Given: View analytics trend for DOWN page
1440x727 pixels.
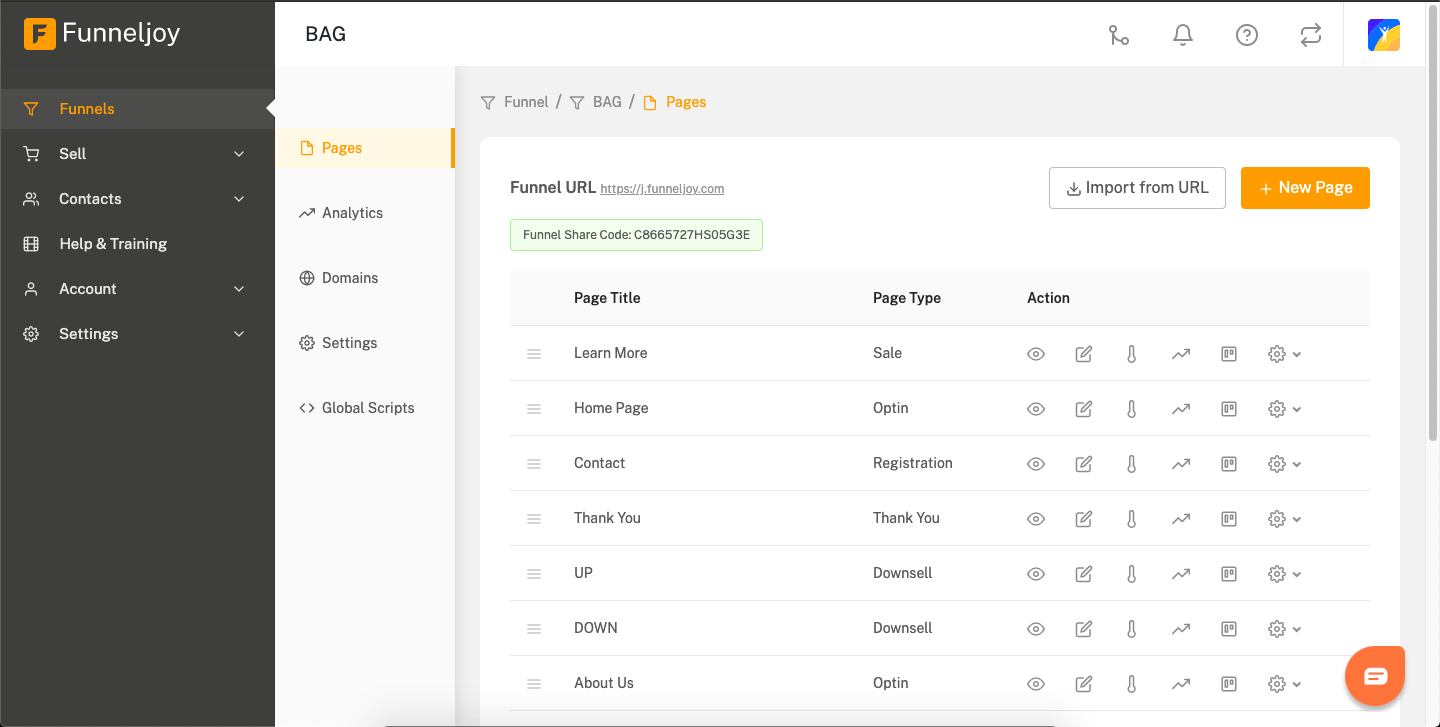Looking at the screenshot, I should pyautogui.click(x=1181, y=629).
